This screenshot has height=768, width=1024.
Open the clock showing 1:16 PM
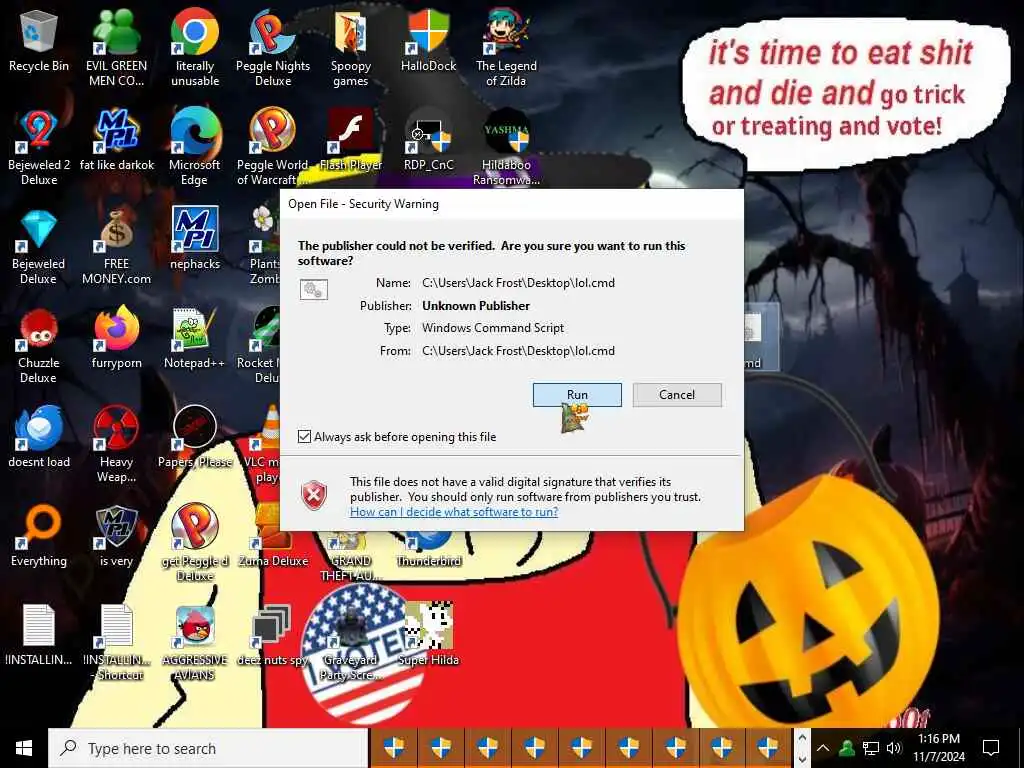tap(939, 748)
